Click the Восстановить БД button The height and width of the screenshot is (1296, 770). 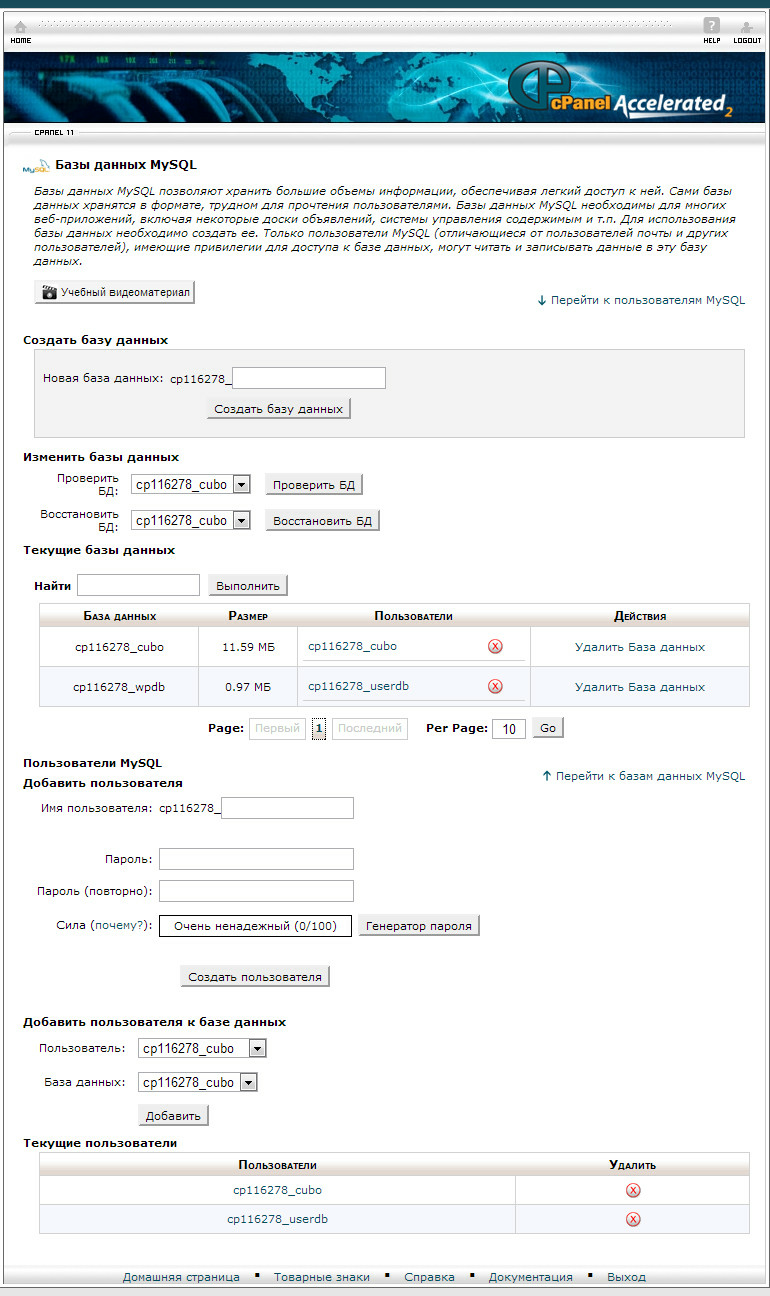(x=322, y=521)
